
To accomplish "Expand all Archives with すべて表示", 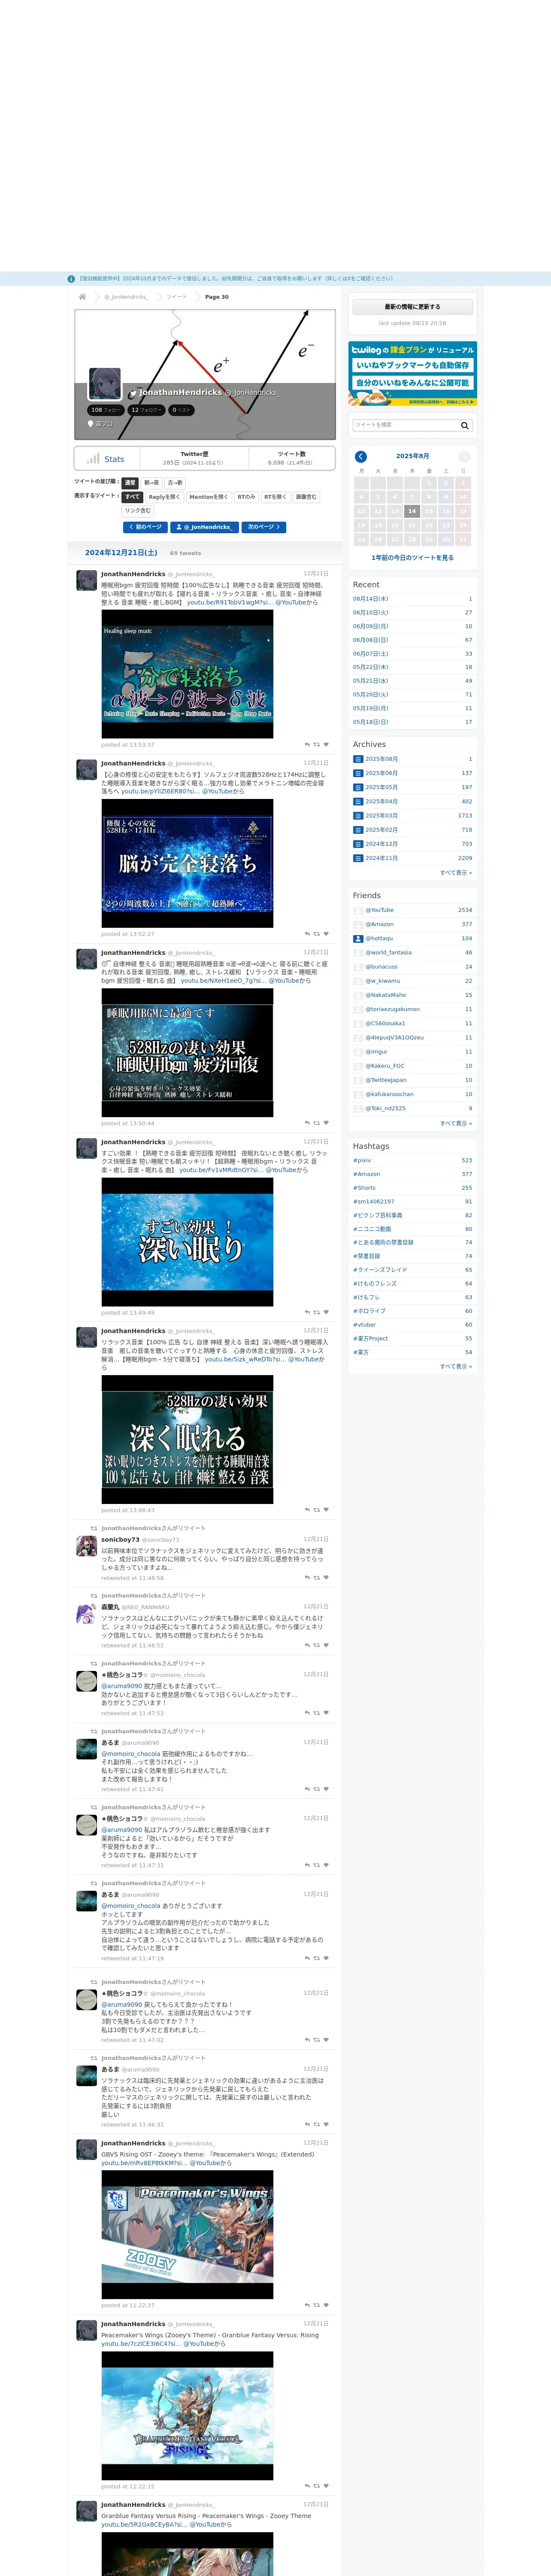I will tap(456, 872).
